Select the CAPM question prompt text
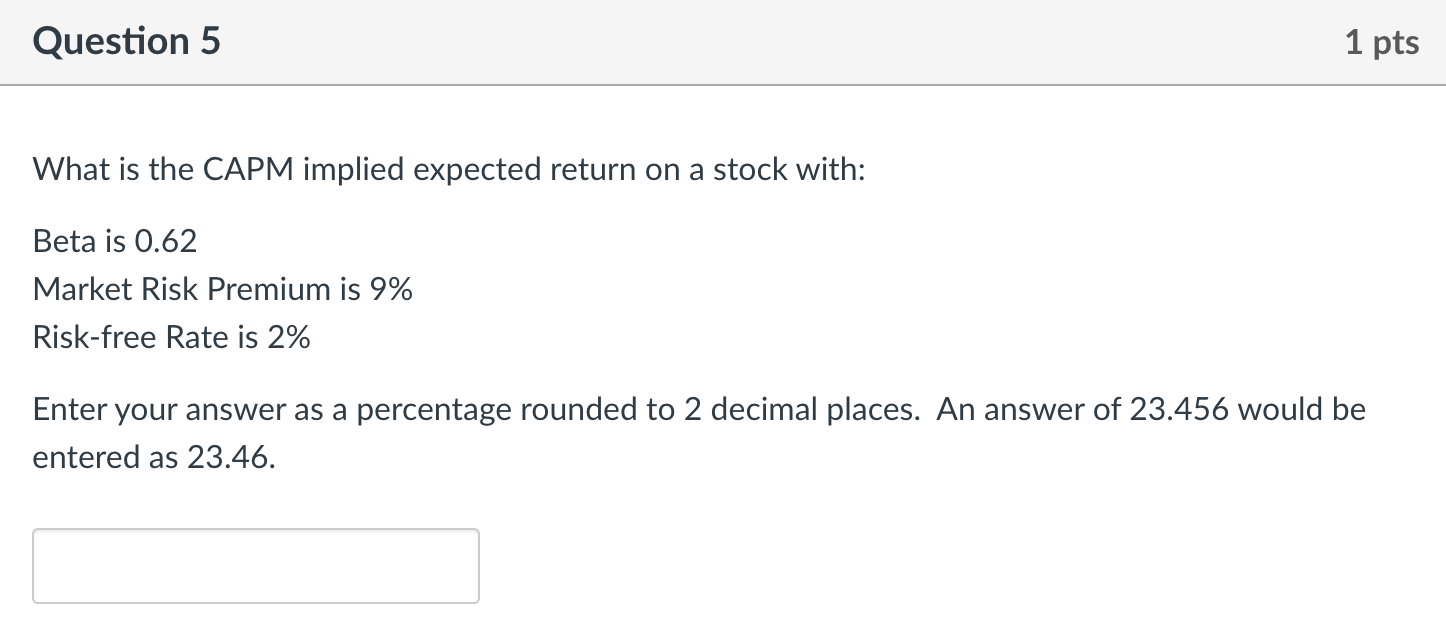This screenshot has width=1446, height=630. coord(447,169)
